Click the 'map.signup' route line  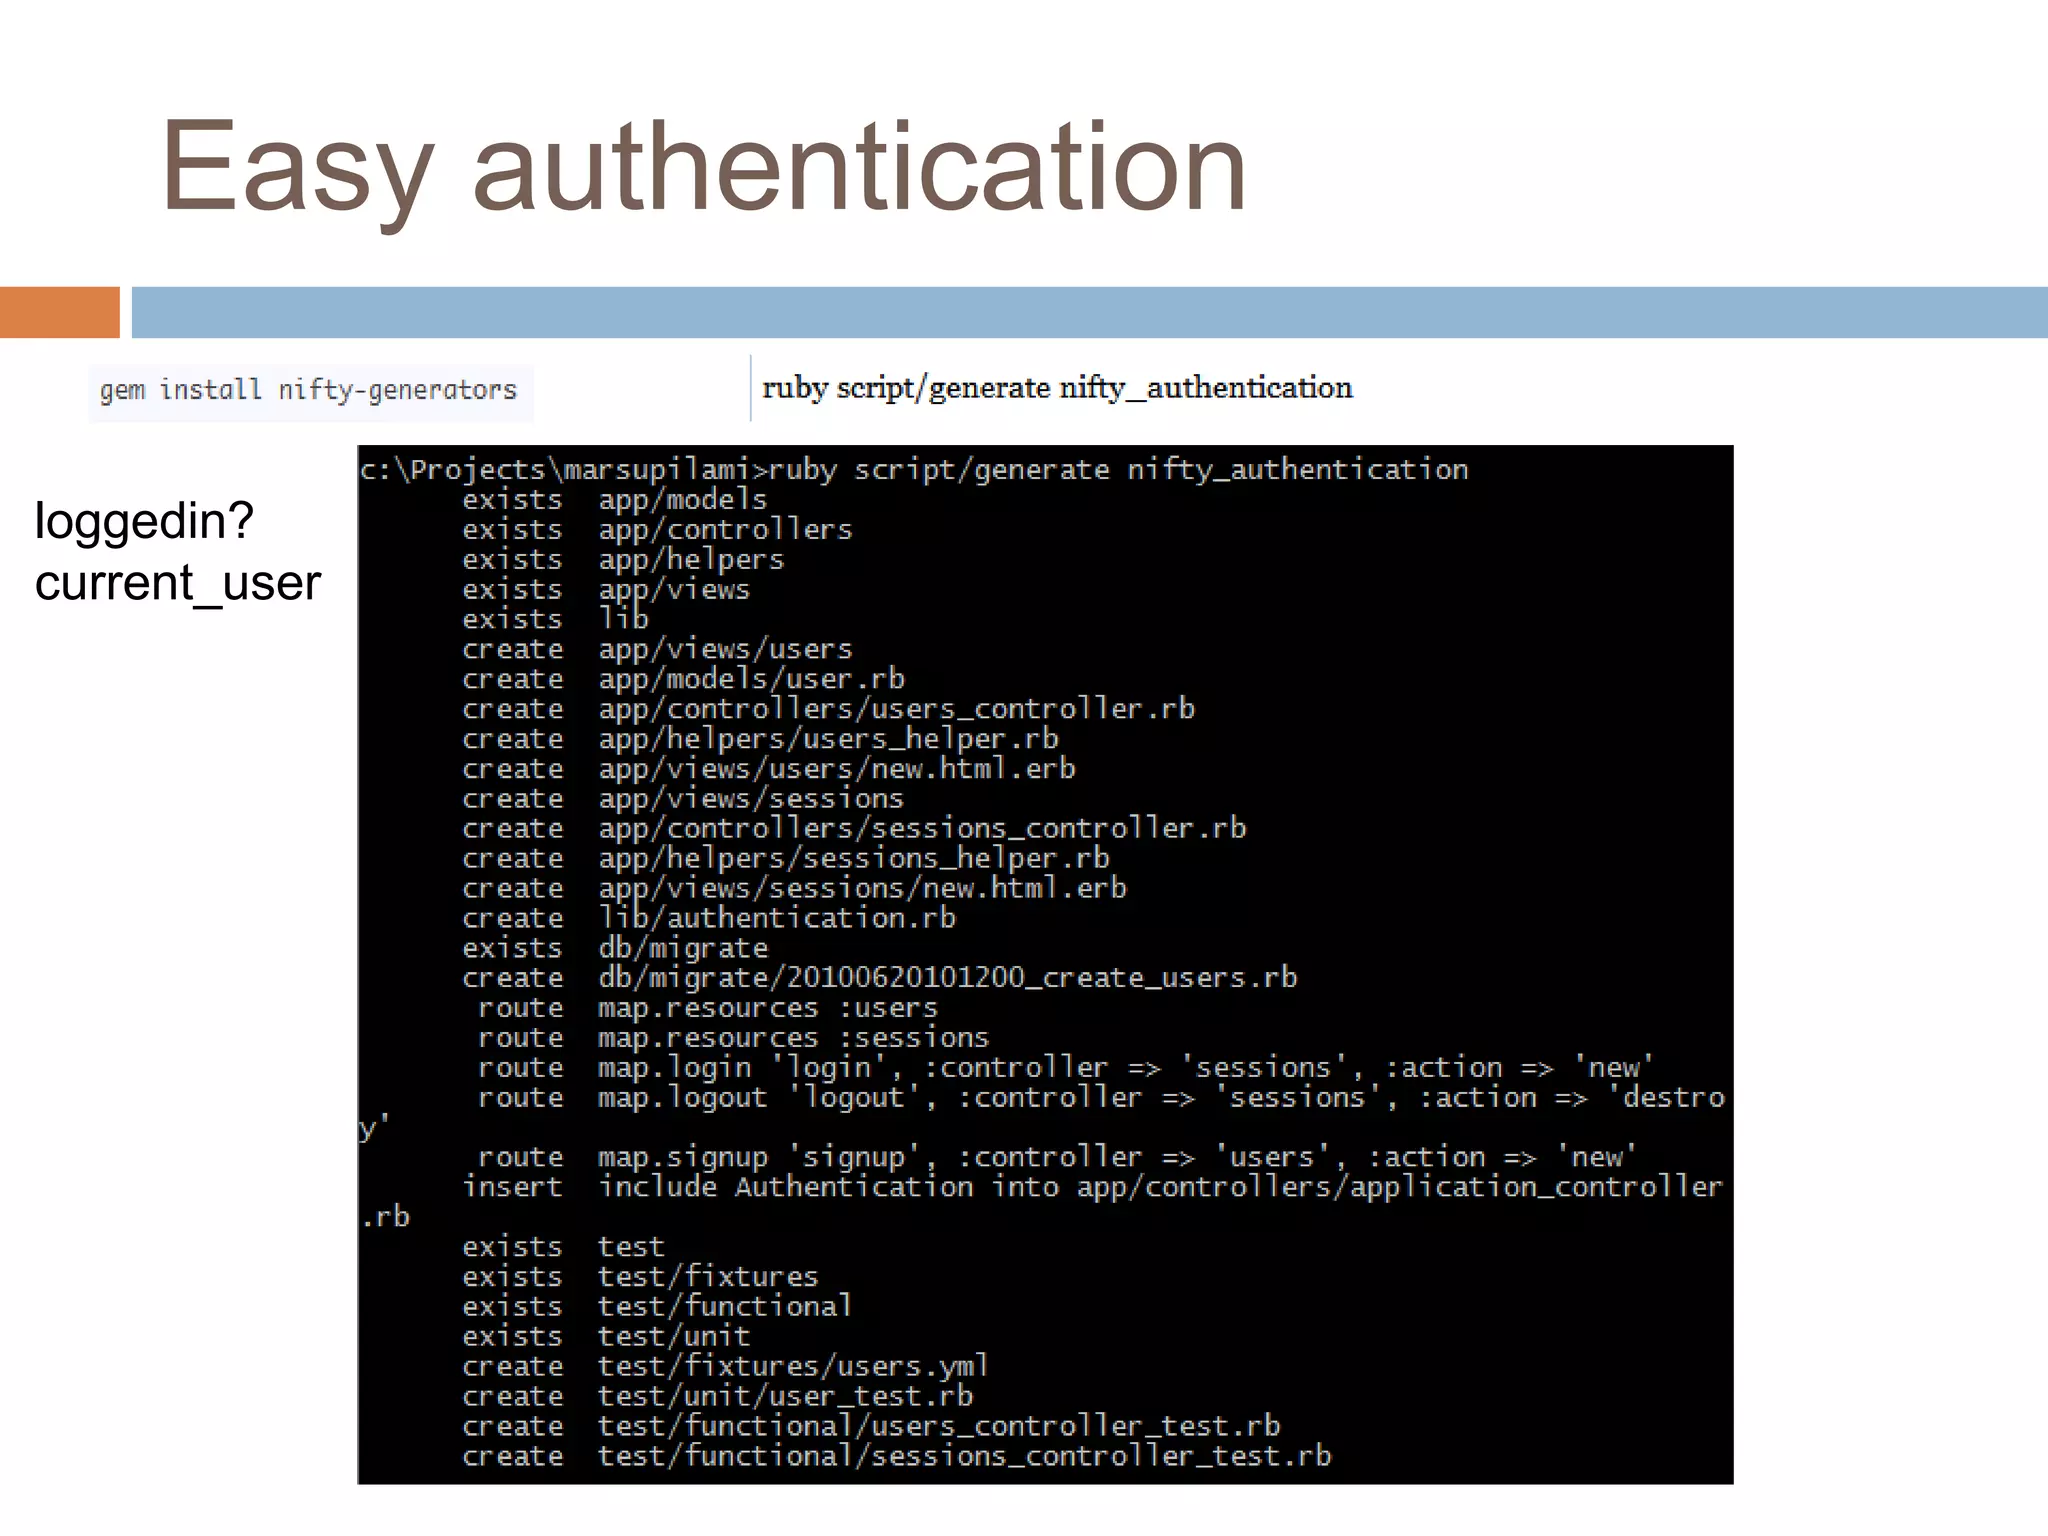(1057, 1158)
